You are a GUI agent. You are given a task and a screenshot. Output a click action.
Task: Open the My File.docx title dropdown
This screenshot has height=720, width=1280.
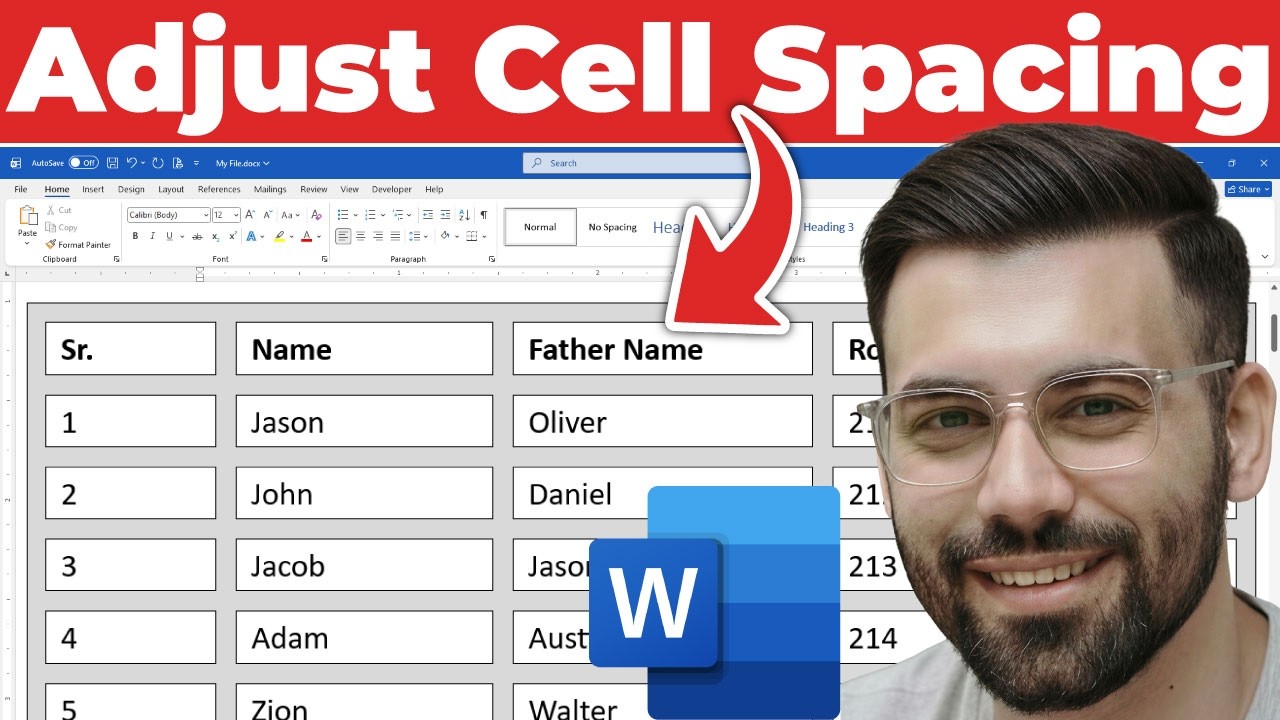tap(243, 163)
